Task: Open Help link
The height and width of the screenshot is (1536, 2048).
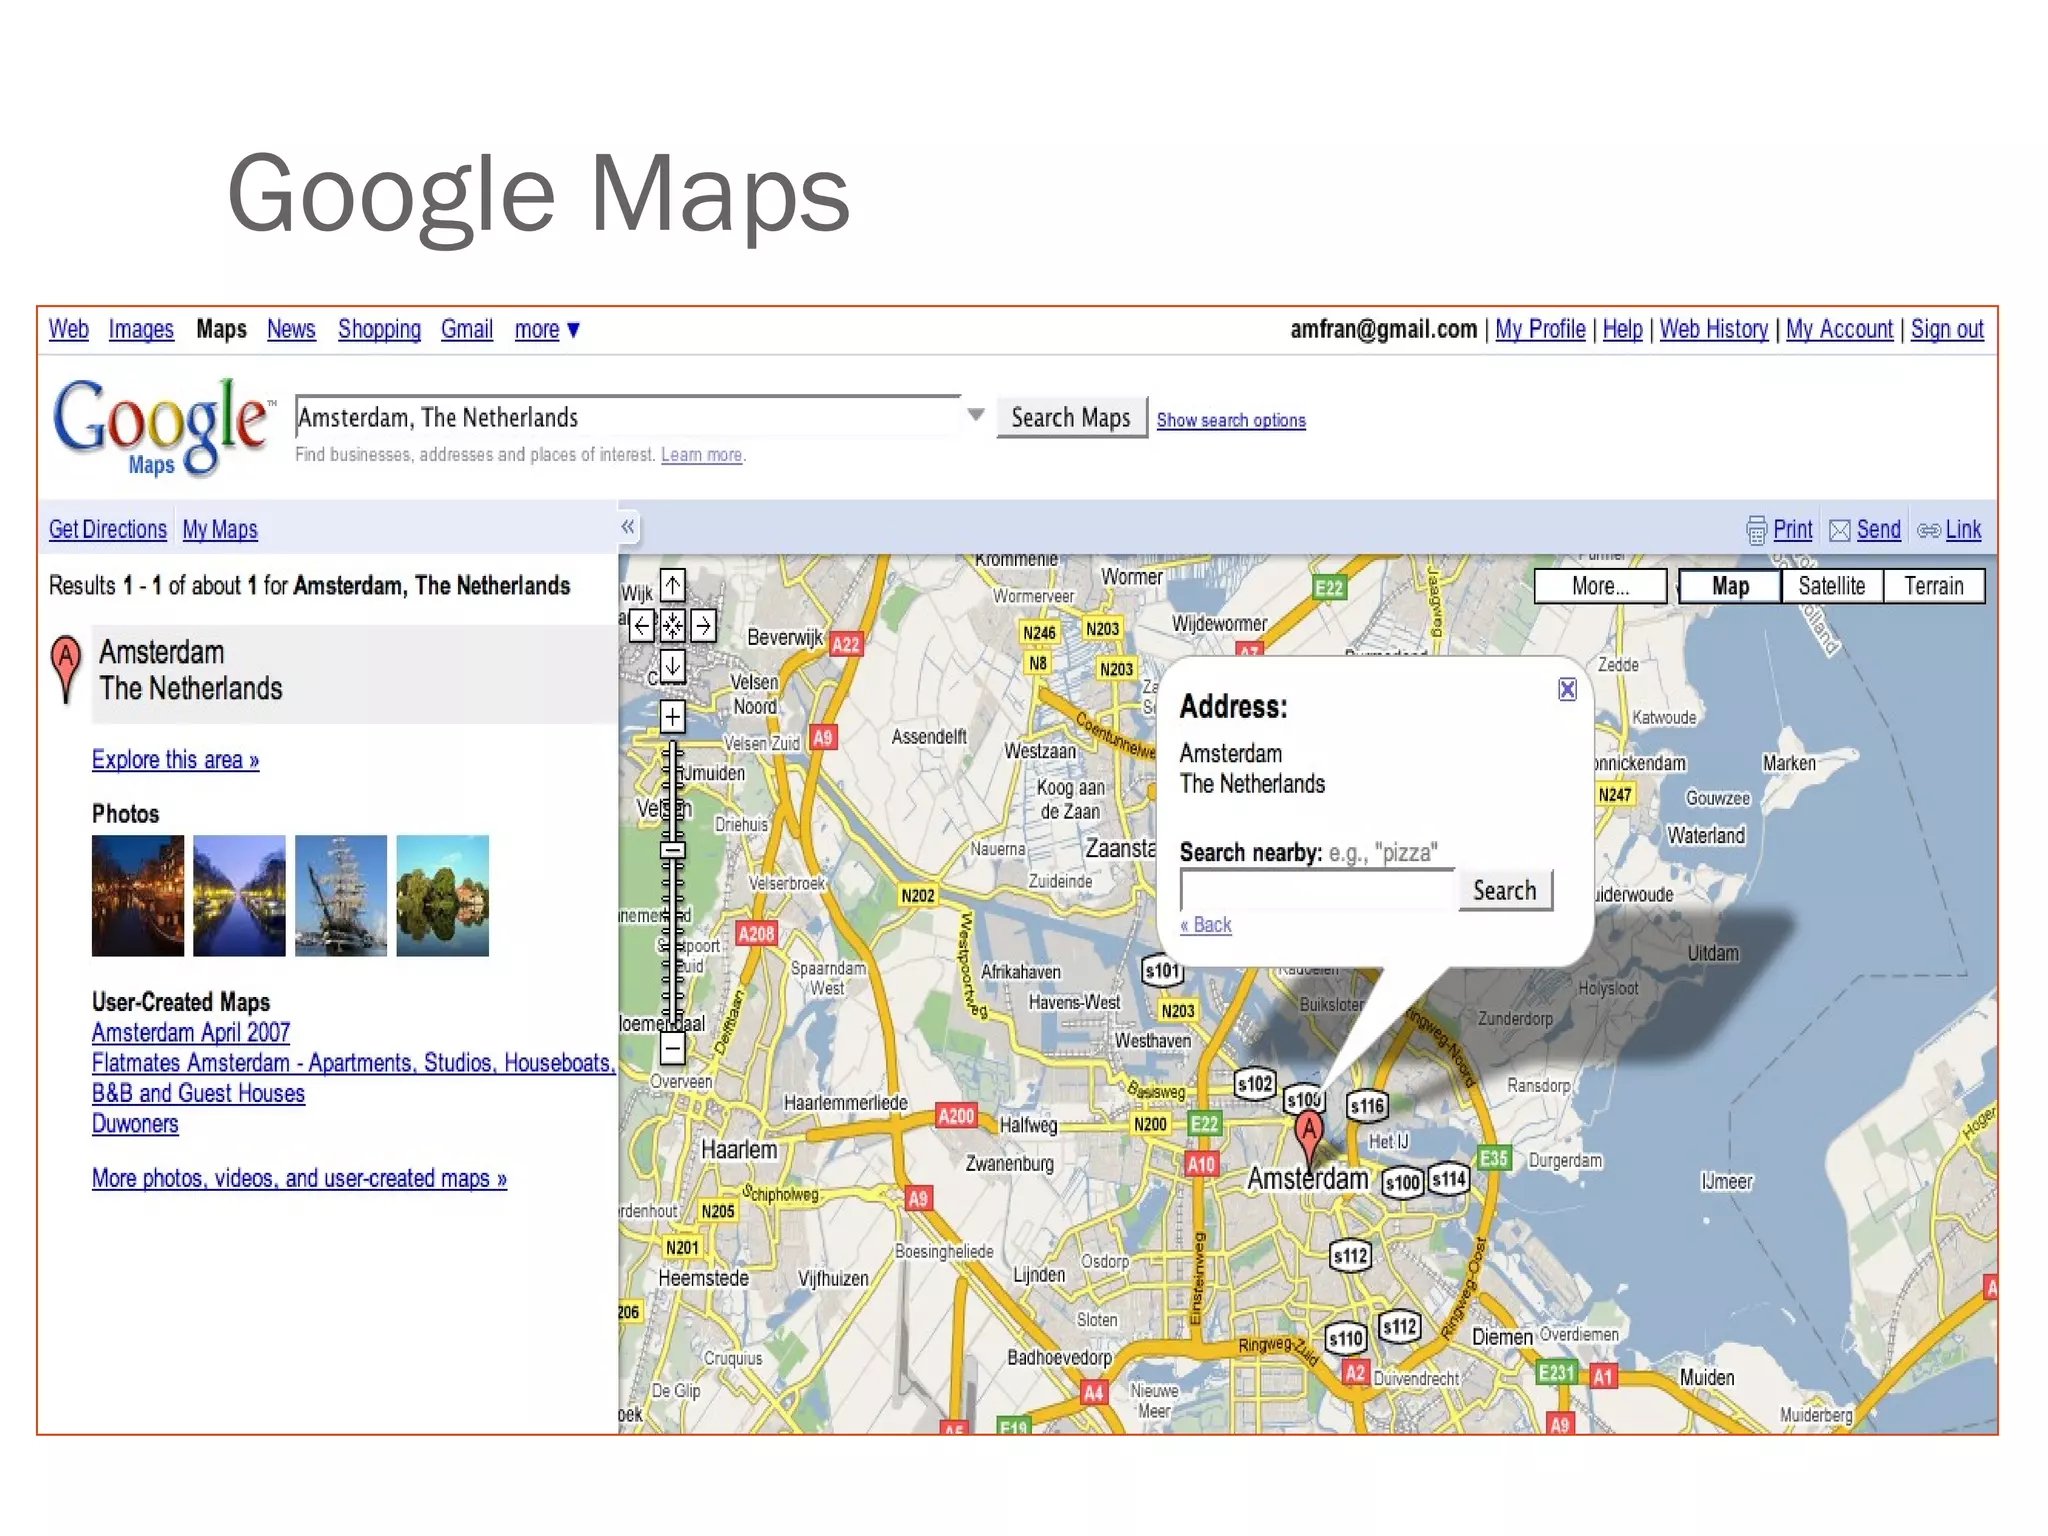Action: click(1622, 329)
